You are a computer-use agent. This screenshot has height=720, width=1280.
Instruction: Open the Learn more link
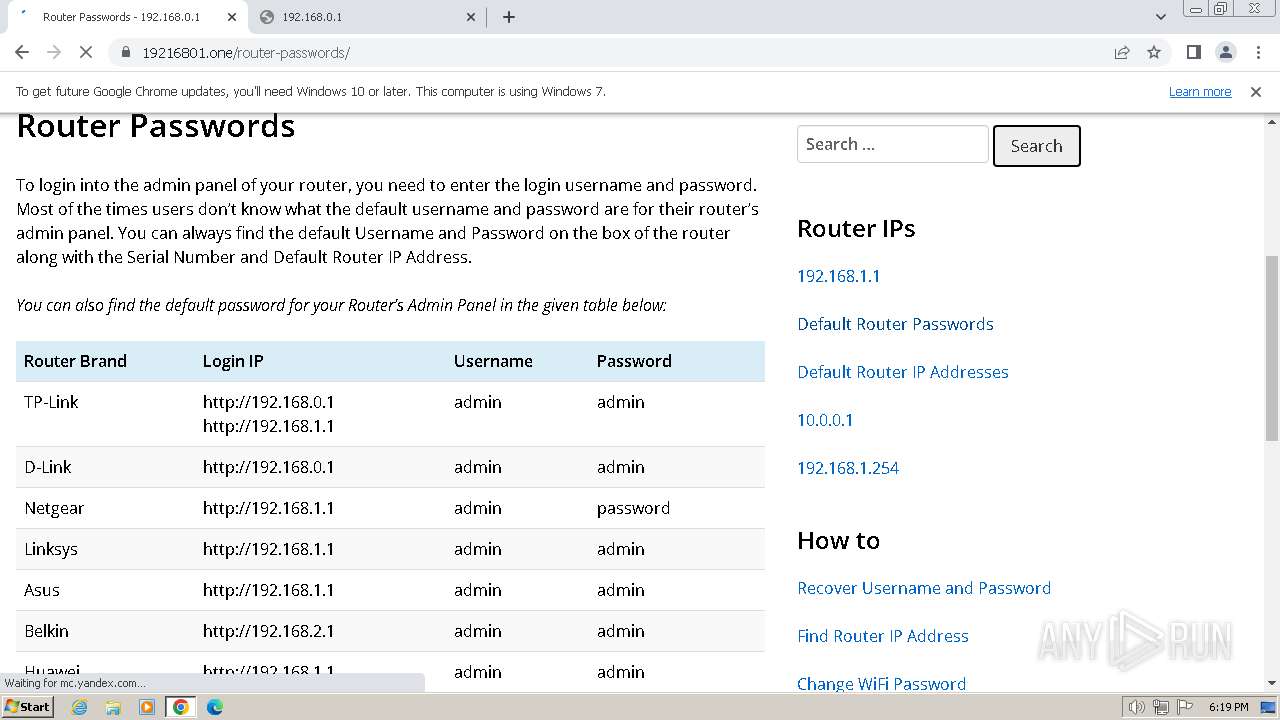coord(1200,92)
